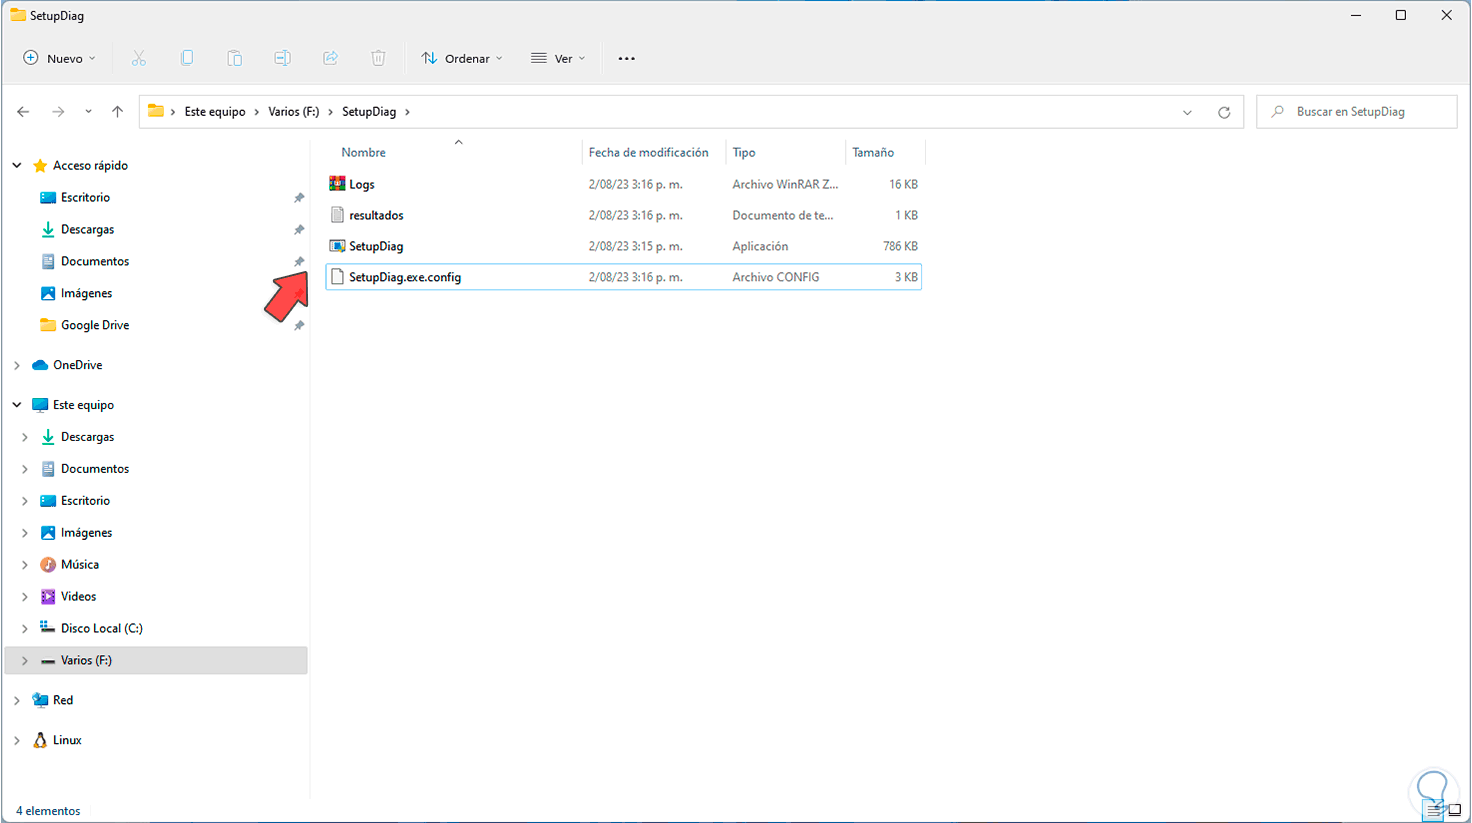Select SetupDiag.exe.config file name

coord(405,277)
